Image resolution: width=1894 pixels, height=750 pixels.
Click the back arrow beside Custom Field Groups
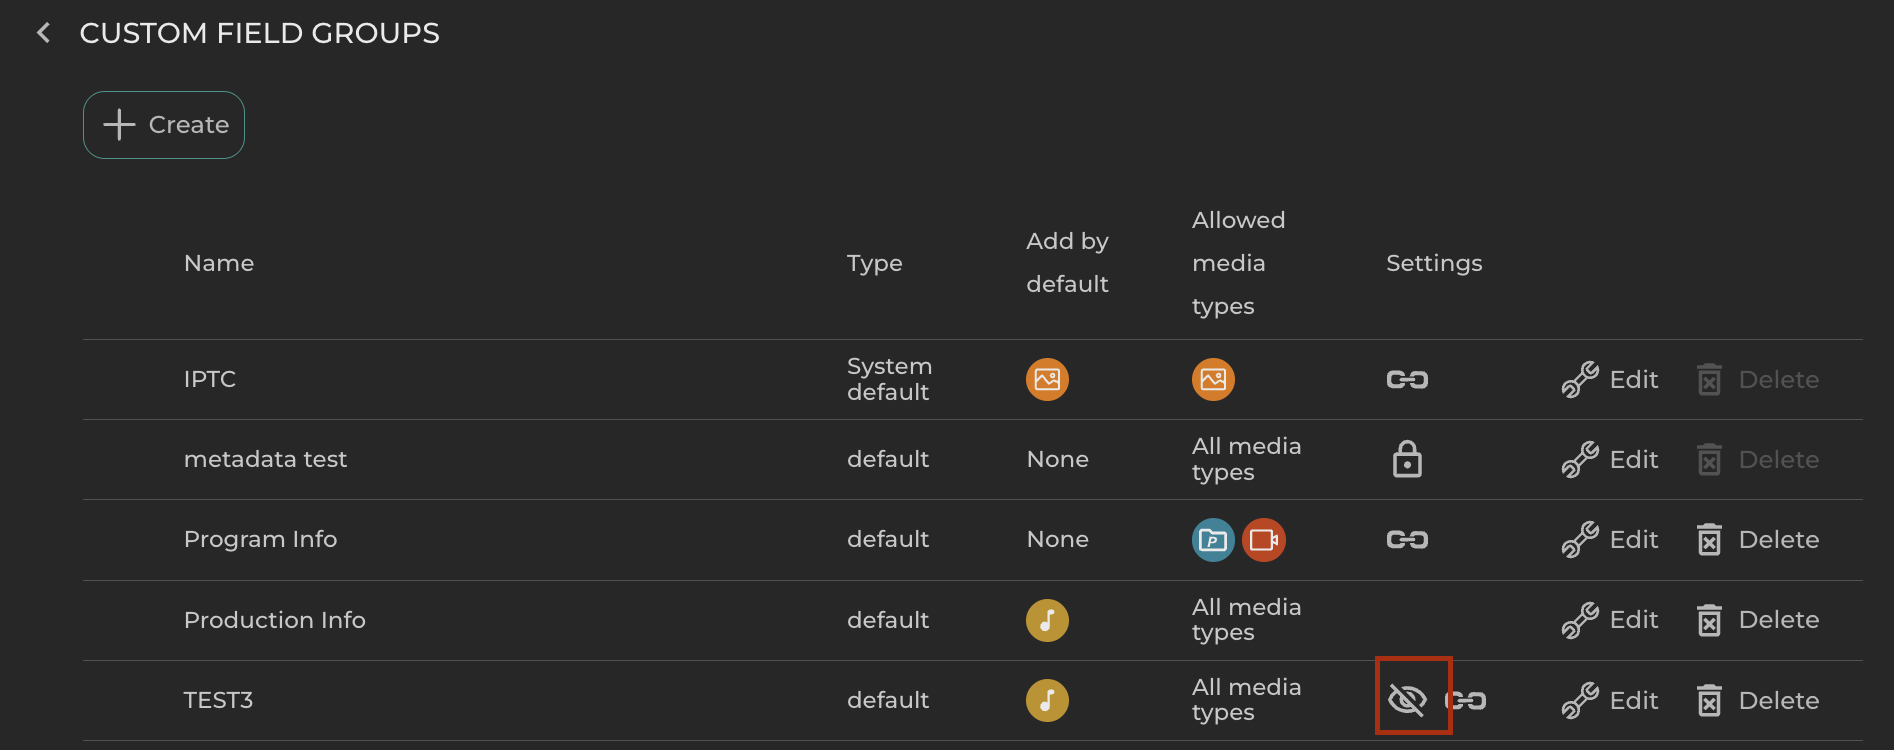43,33
